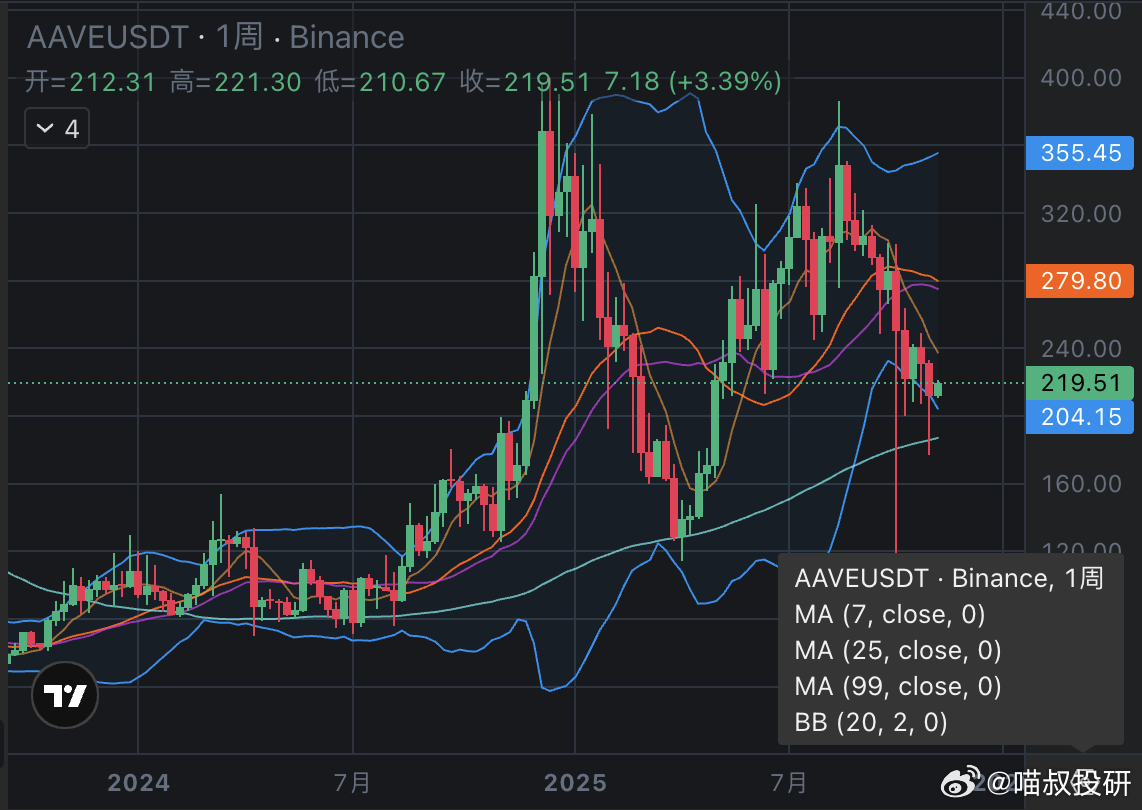Click AAVEUSDT · Binance, 1周 tooltip heading
The width and height of the screenshot is (1142, 810).
tap(949, 578)
